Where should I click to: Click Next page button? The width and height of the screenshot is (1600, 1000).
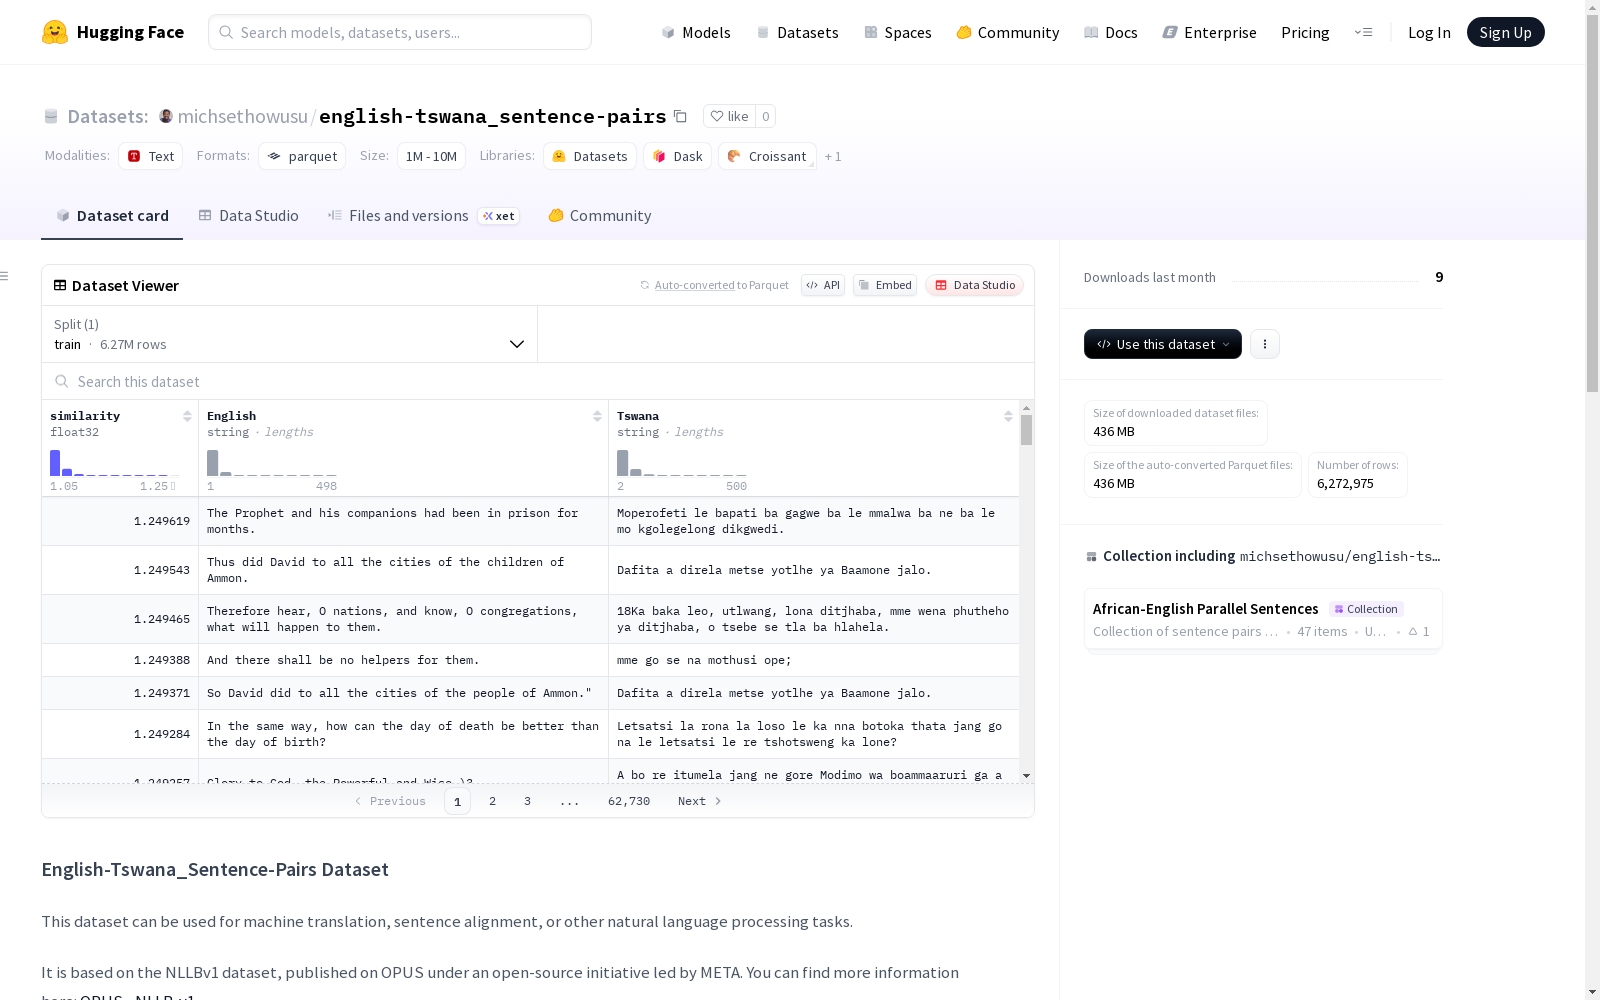[x=699, y=801]
